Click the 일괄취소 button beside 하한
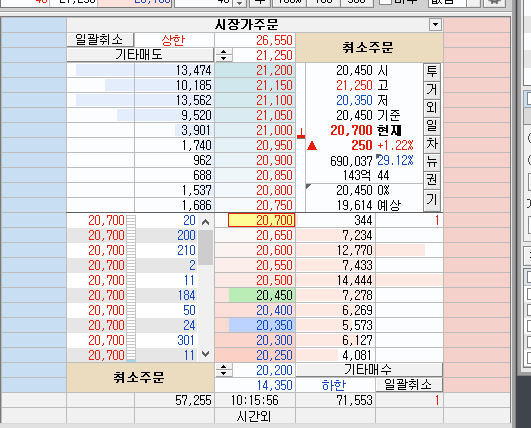The width and height of the screenshot is (531, 428). click(409, 385)
